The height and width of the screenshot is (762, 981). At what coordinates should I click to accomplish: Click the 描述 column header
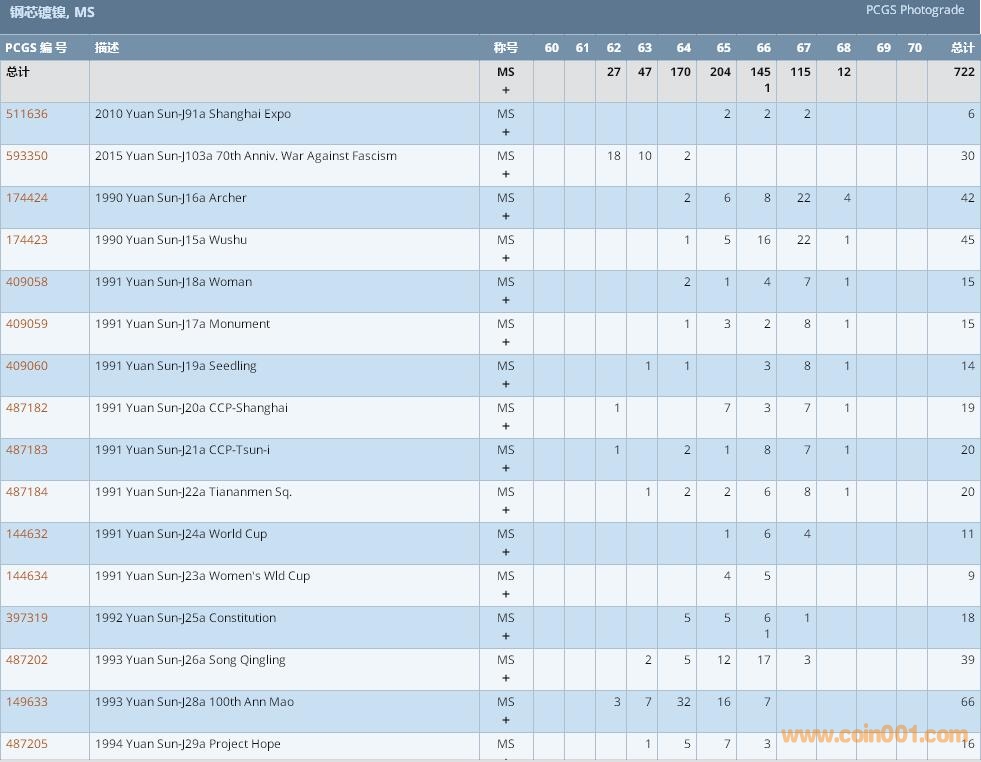coord(107,48)
